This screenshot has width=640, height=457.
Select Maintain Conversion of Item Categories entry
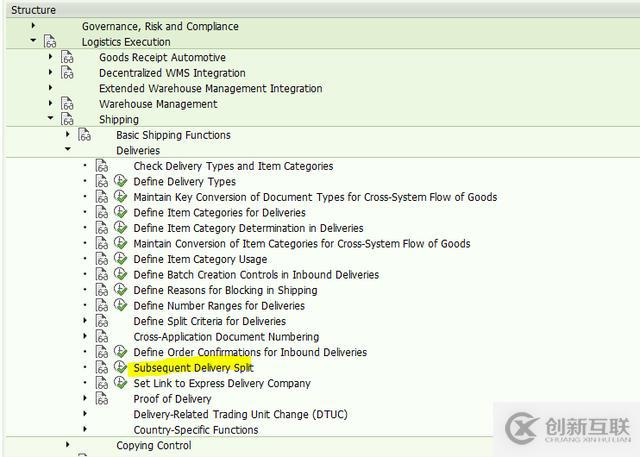(x=302, y=244)
